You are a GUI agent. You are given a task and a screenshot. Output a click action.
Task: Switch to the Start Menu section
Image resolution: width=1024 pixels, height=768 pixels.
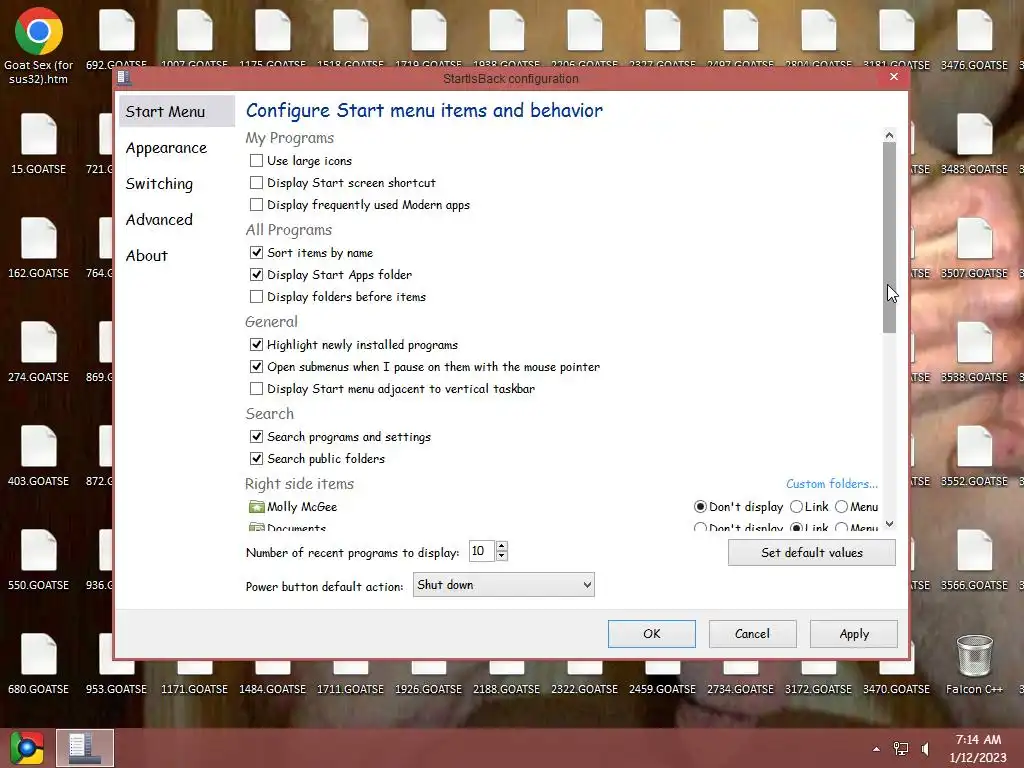point(176,112)
